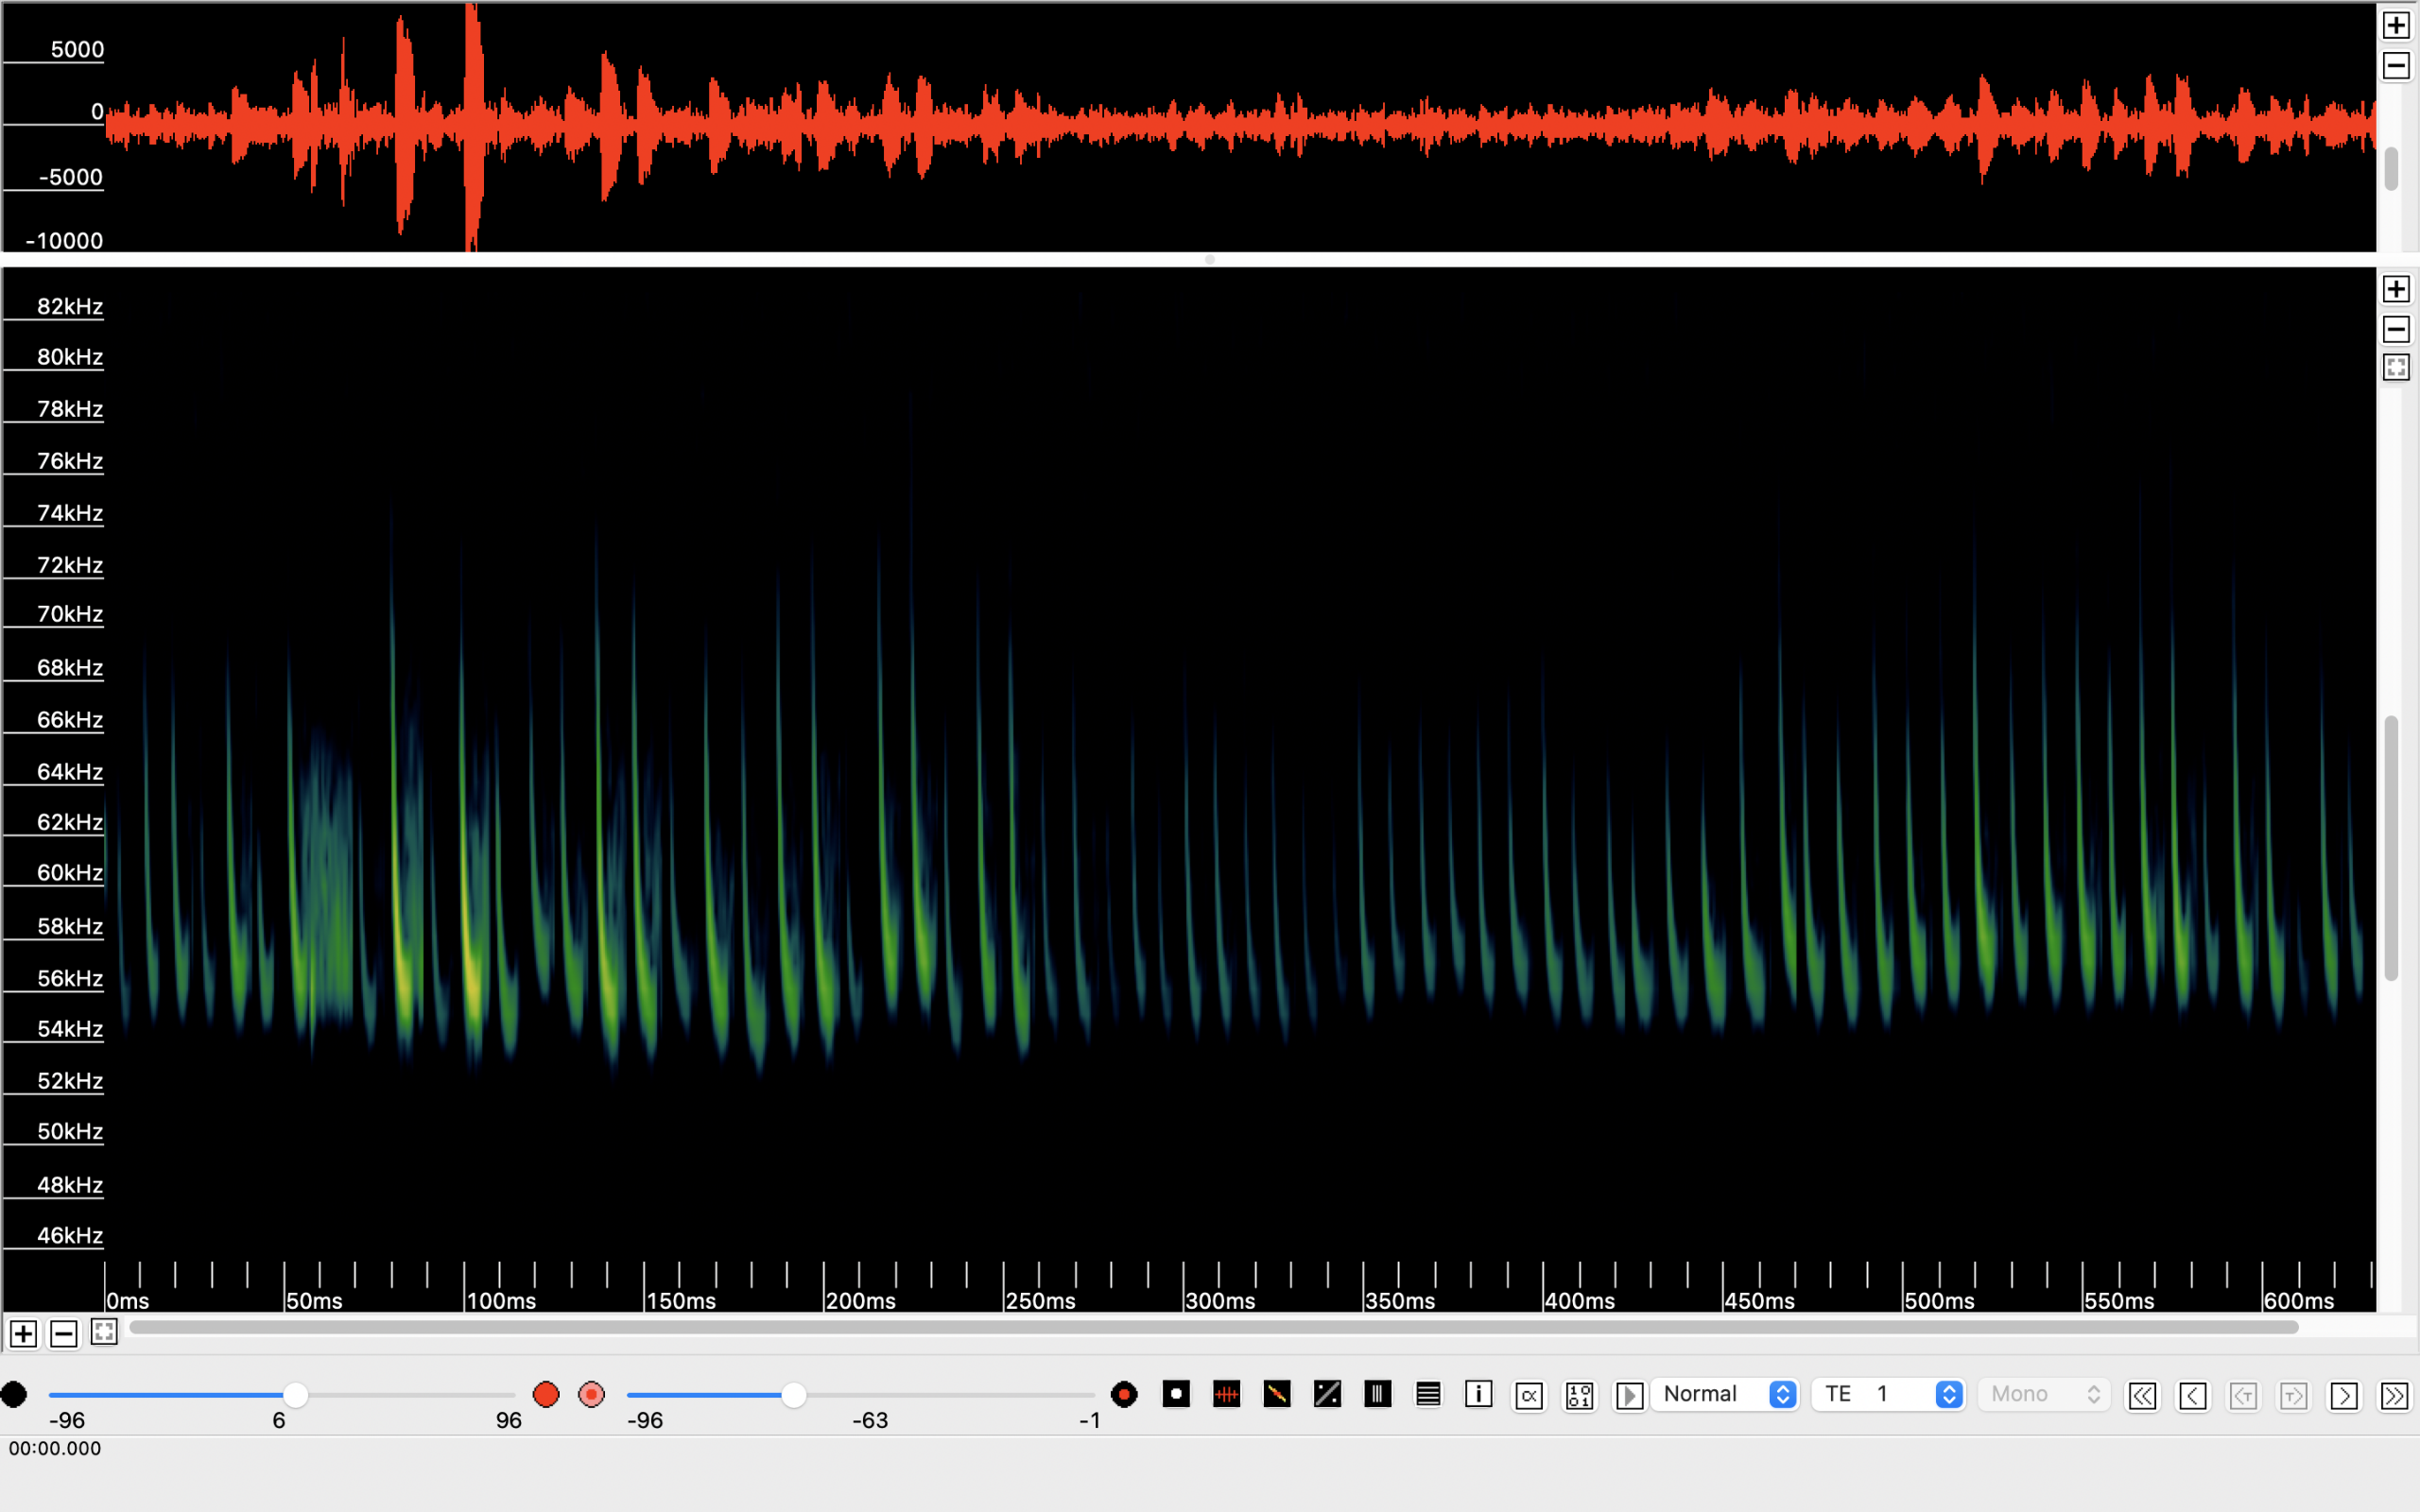Viewport: 2420px width, 1512px height.
Task: Toggle the spectrogram view icon
Action: tap(1277, 1394)
